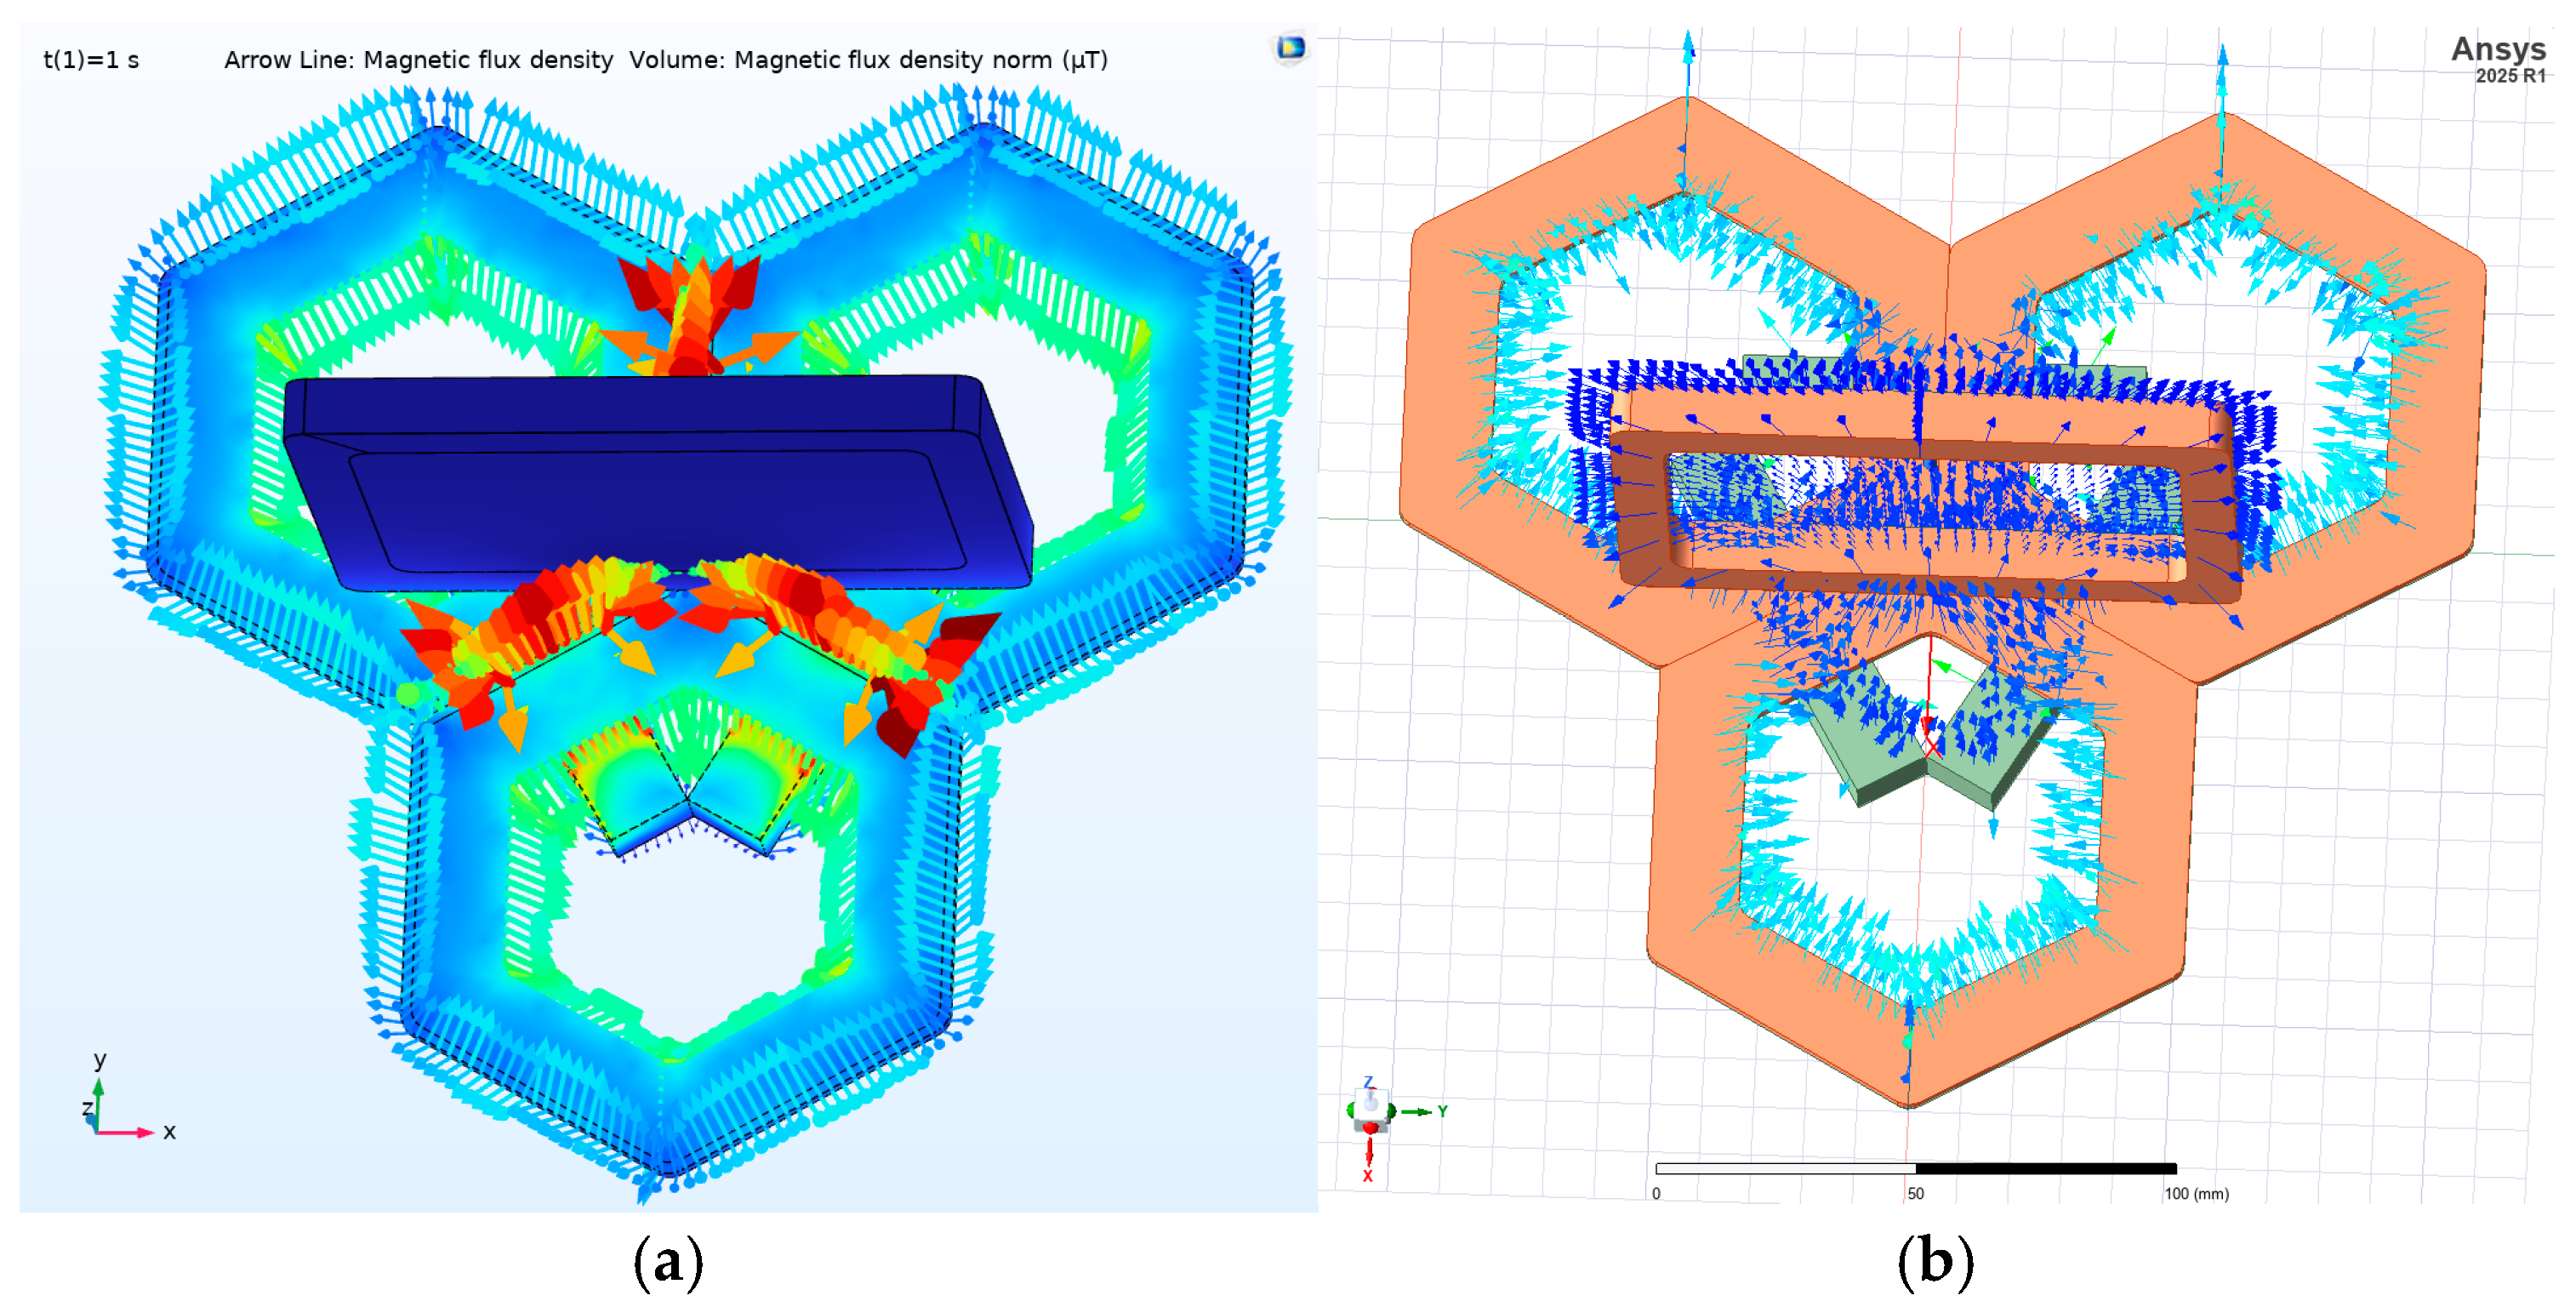
Task: Click the Ansys orientation triad gizmo
Action: 1395,1129
